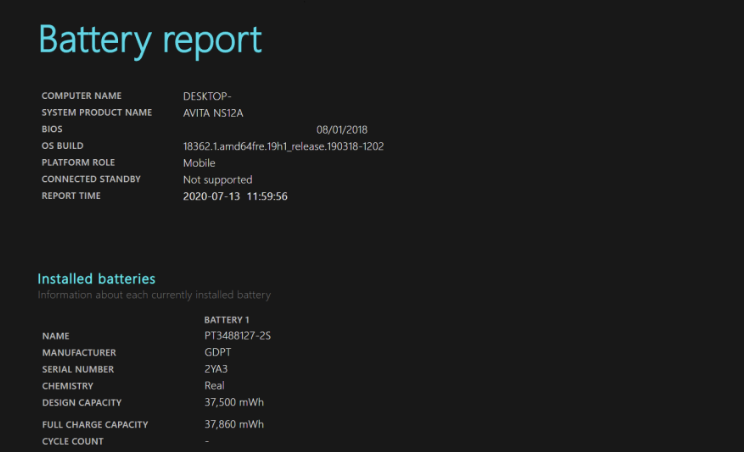Select the REPORT TIME label
This screenshot has height=452, width=744.
tap(71, 195)
